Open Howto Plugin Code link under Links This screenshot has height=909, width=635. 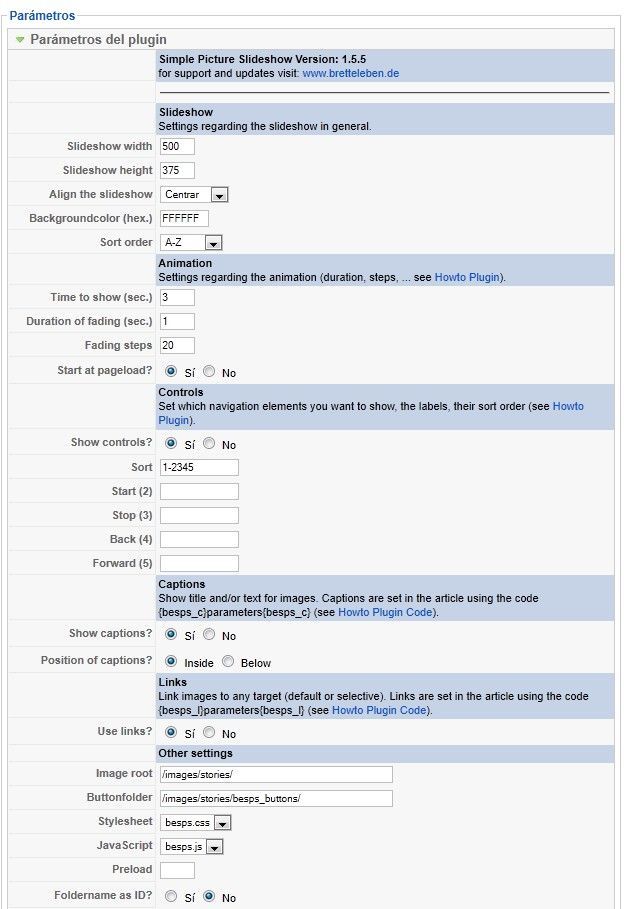click(x=379, y=710)
